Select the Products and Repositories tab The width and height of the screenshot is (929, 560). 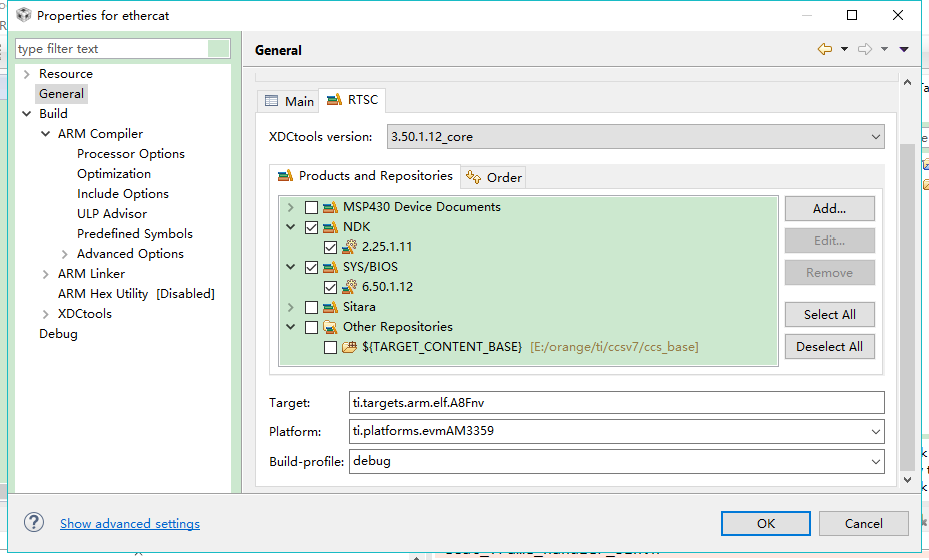(x=365, y=176)
